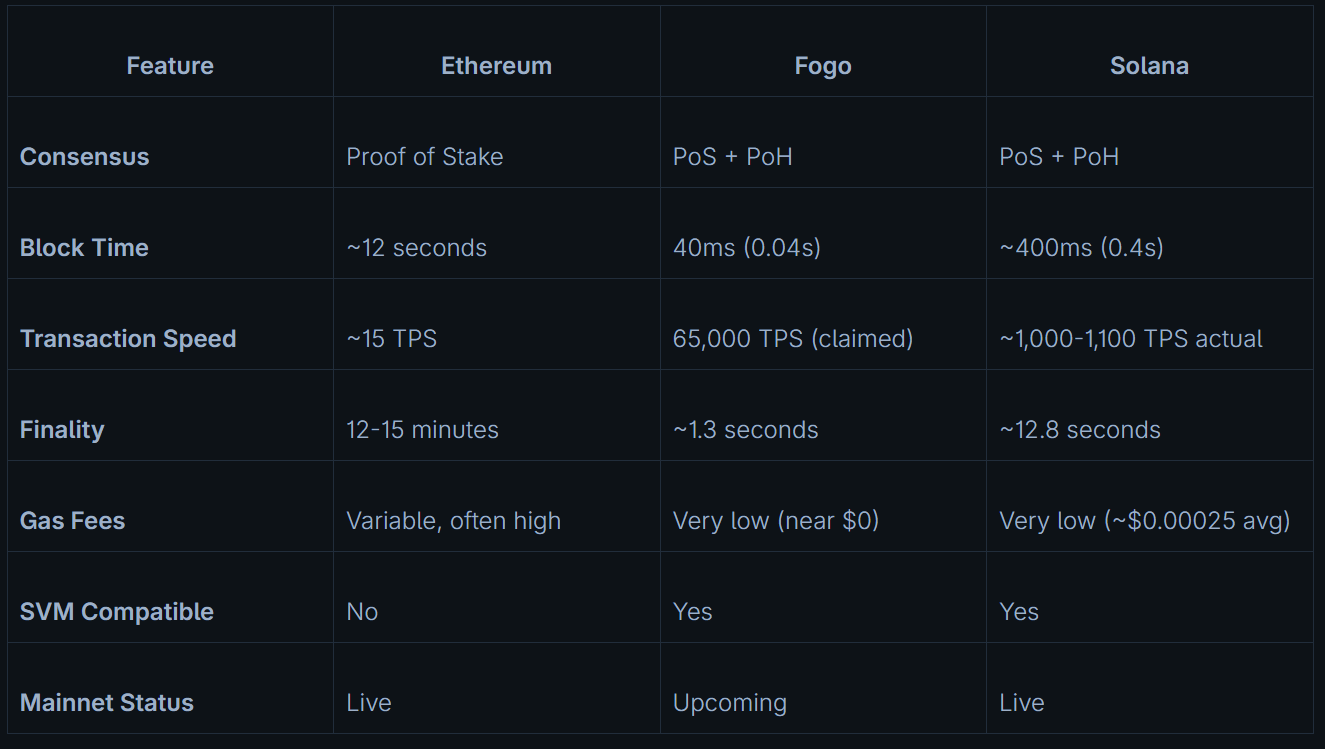Screen dimensions: 1325x749
Task: Click the Solana column header
Action: tap(1149, 66)
